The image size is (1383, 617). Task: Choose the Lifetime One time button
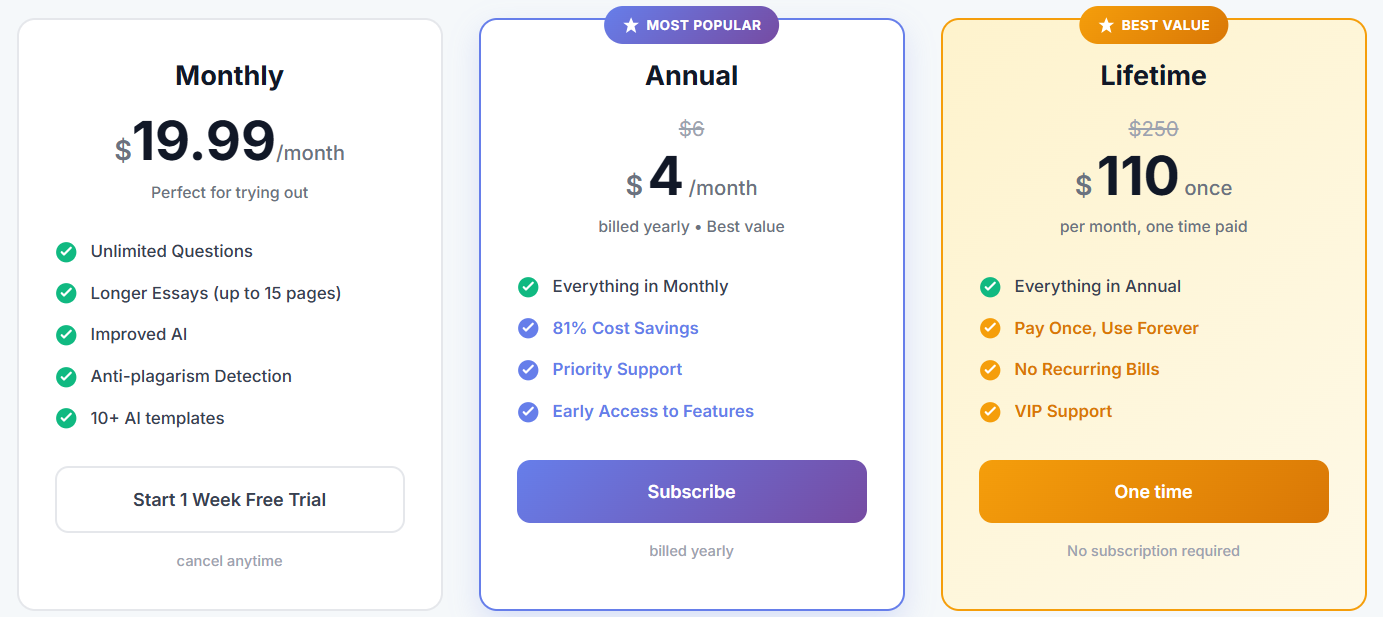[1154, 491]
